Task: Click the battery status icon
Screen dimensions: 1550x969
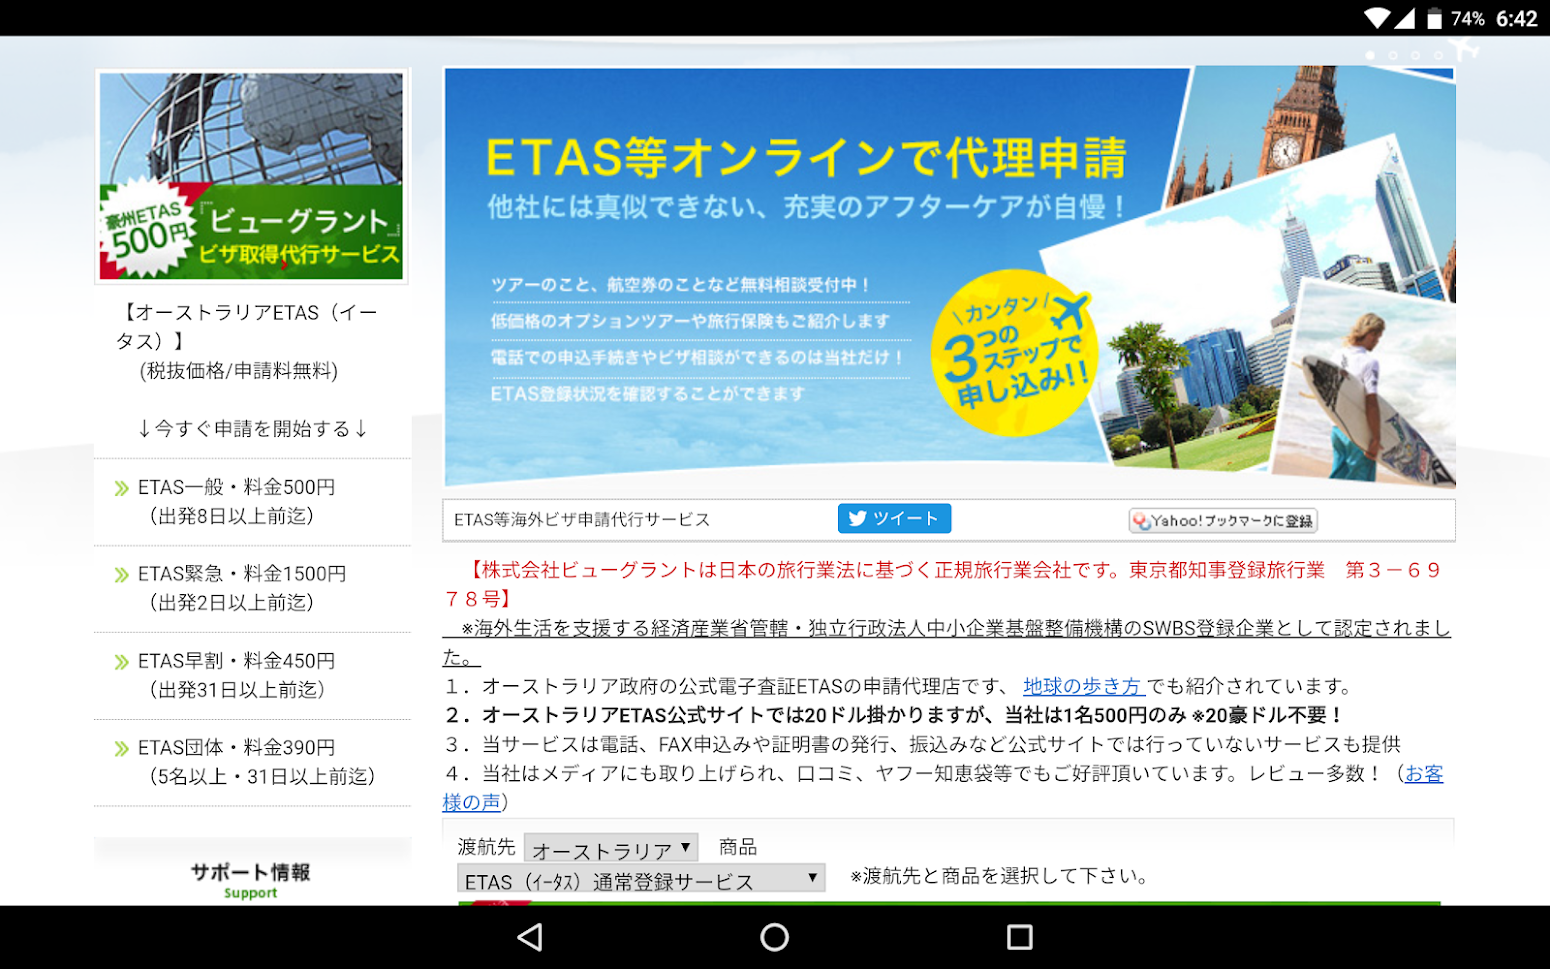Action: [x=1434, y=19]
